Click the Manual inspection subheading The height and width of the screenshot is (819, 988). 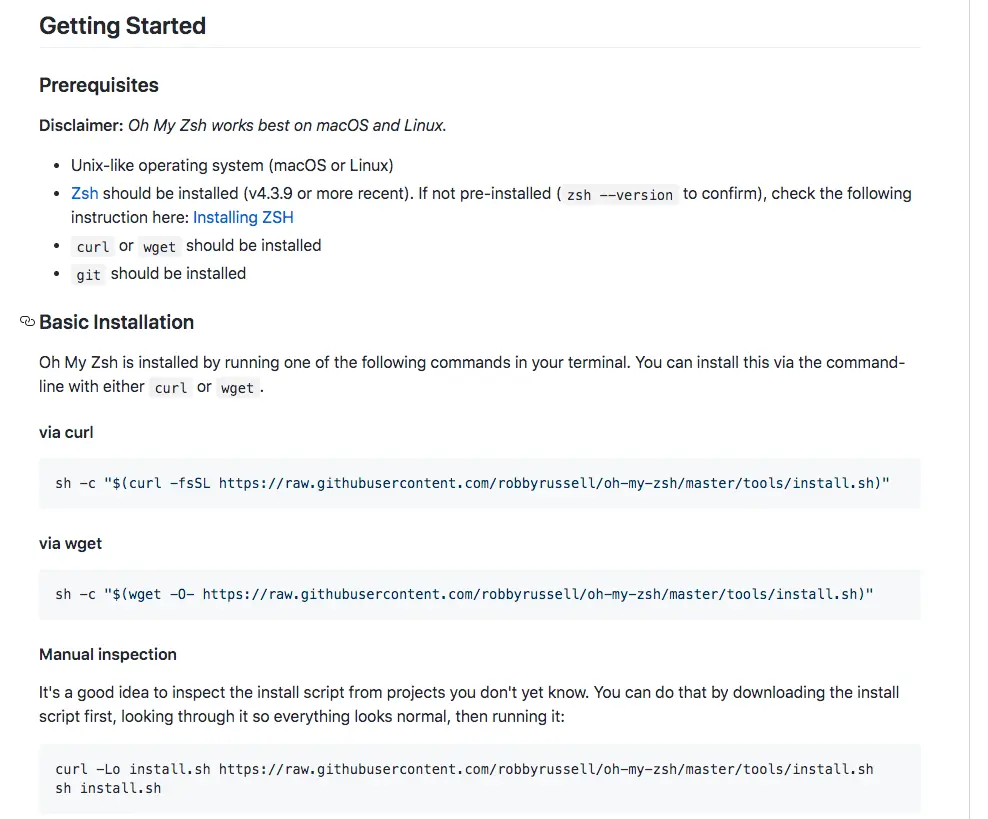click(108, 654)
